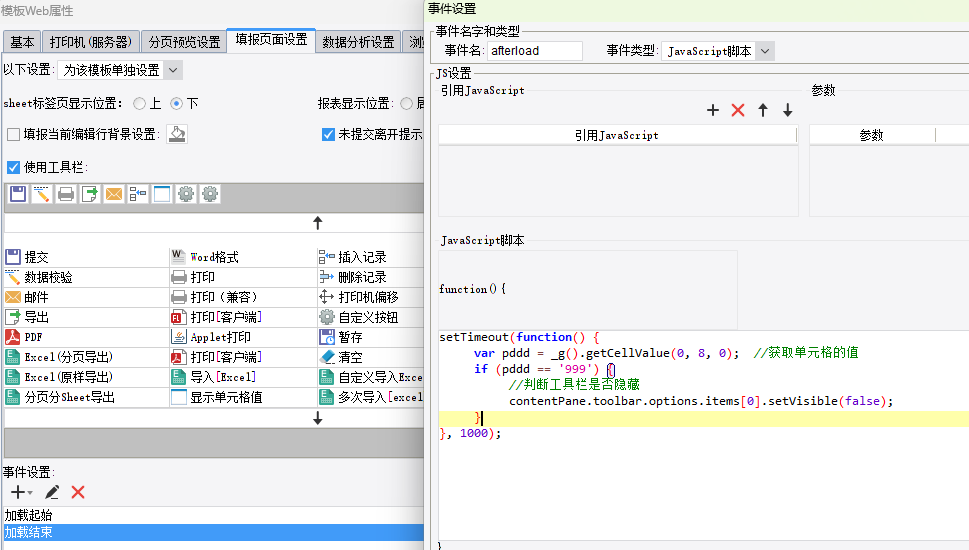The height and width of the screenshot is (550, 969).
Task: Choose the 暂存 item
Action: [341, 337]
